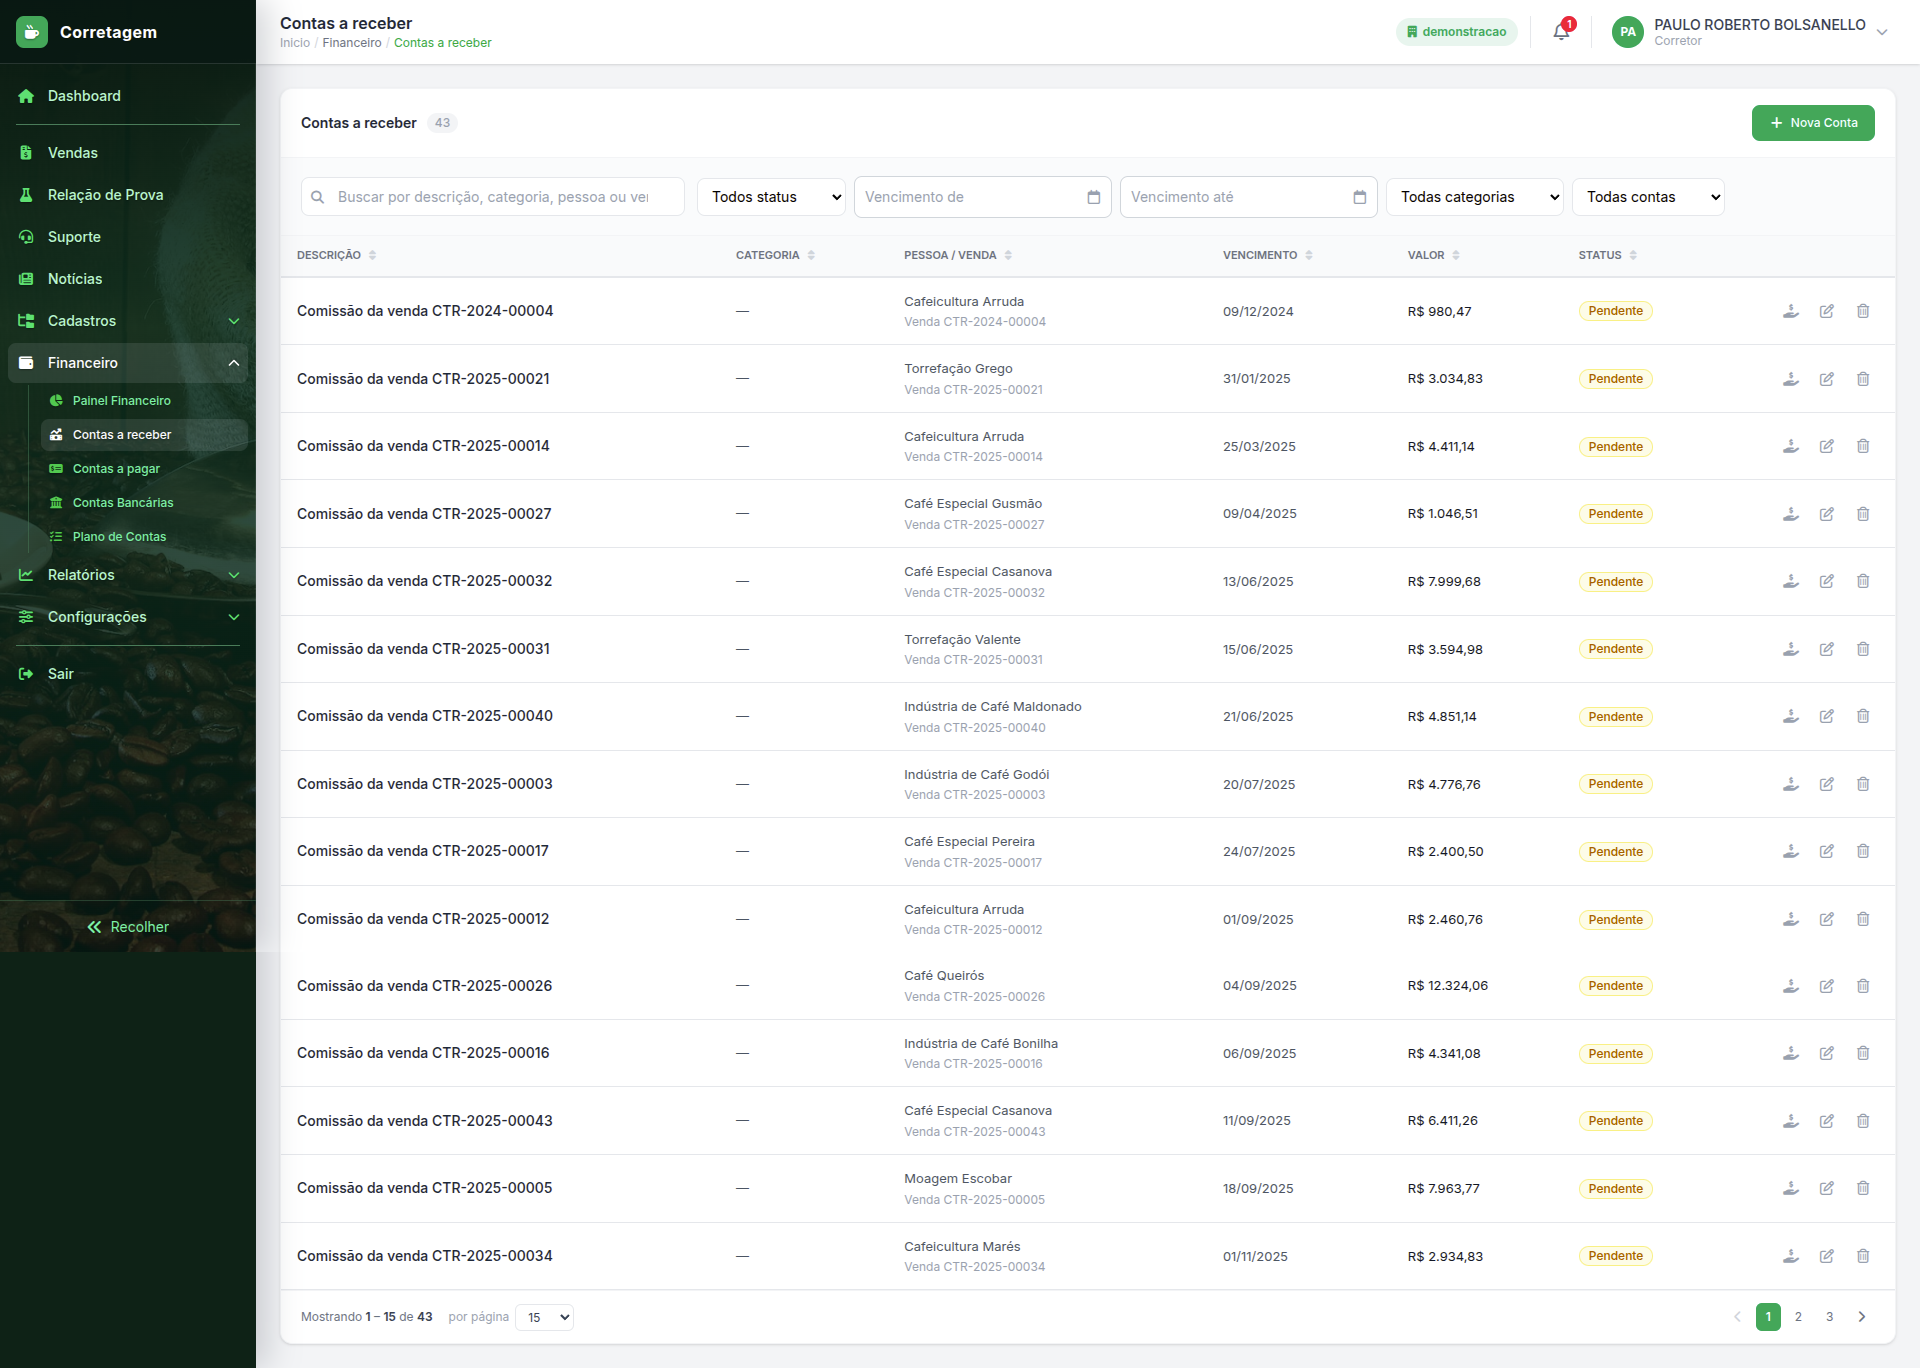Open user profile menu for Paulo Roberto

click(x=1749, y=32)
